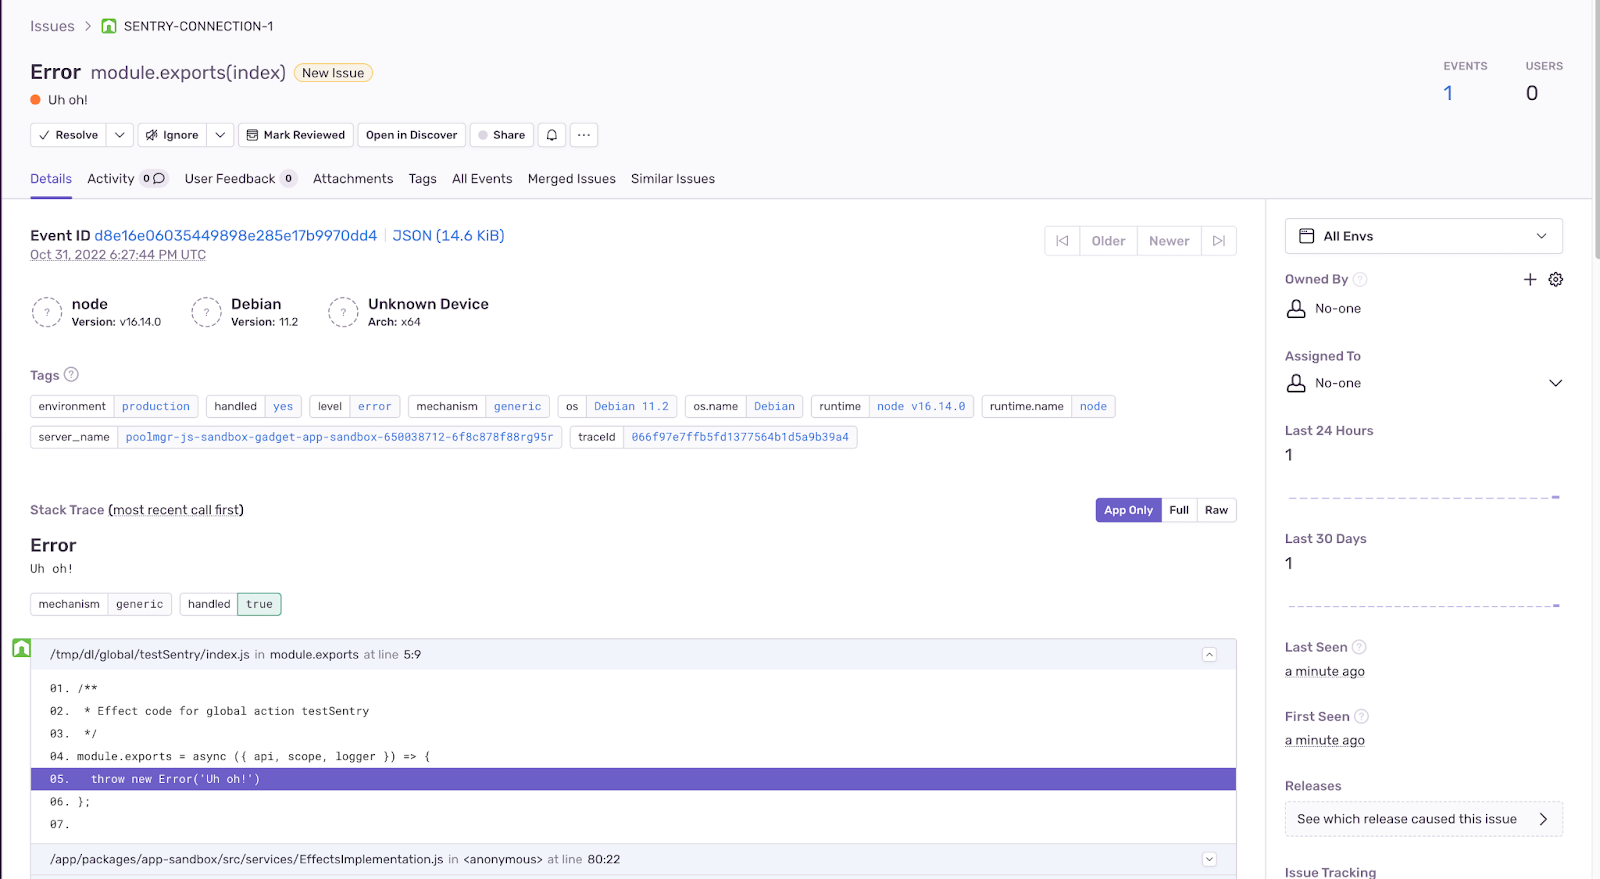
Task: Click the Events count 1
Action: click(1448, 93)
